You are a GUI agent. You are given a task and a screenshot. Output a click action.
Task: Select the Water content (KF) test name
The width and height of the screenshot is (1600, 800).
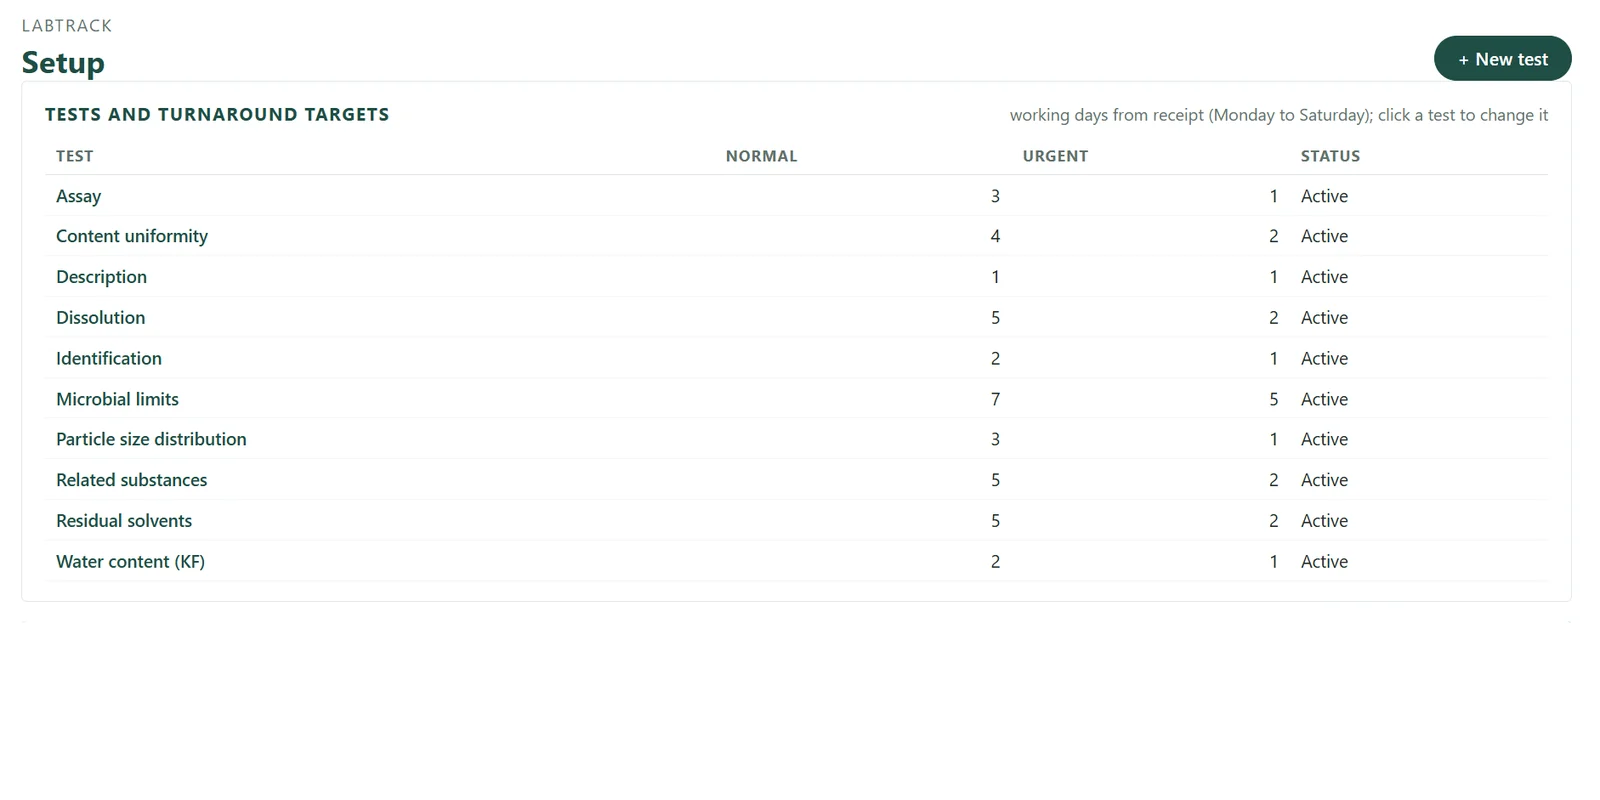coord(130,562)
